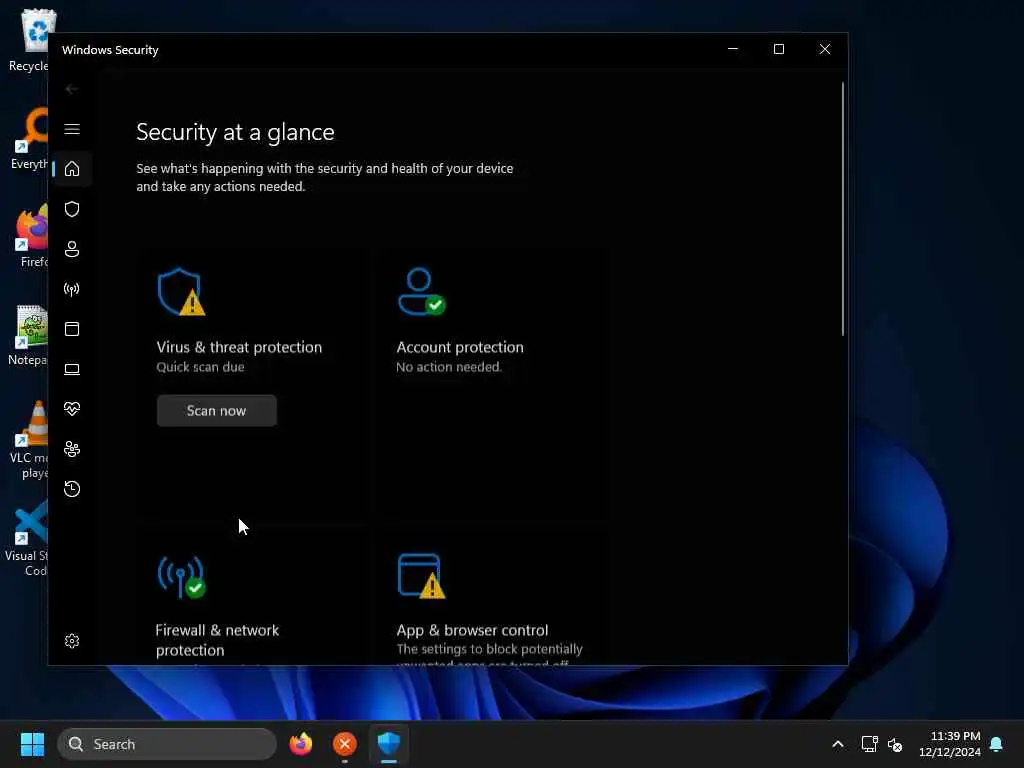This screenshot has height=768, width=1024.
Task: Open Device performance & health heart icon
Action: point(72,409)
